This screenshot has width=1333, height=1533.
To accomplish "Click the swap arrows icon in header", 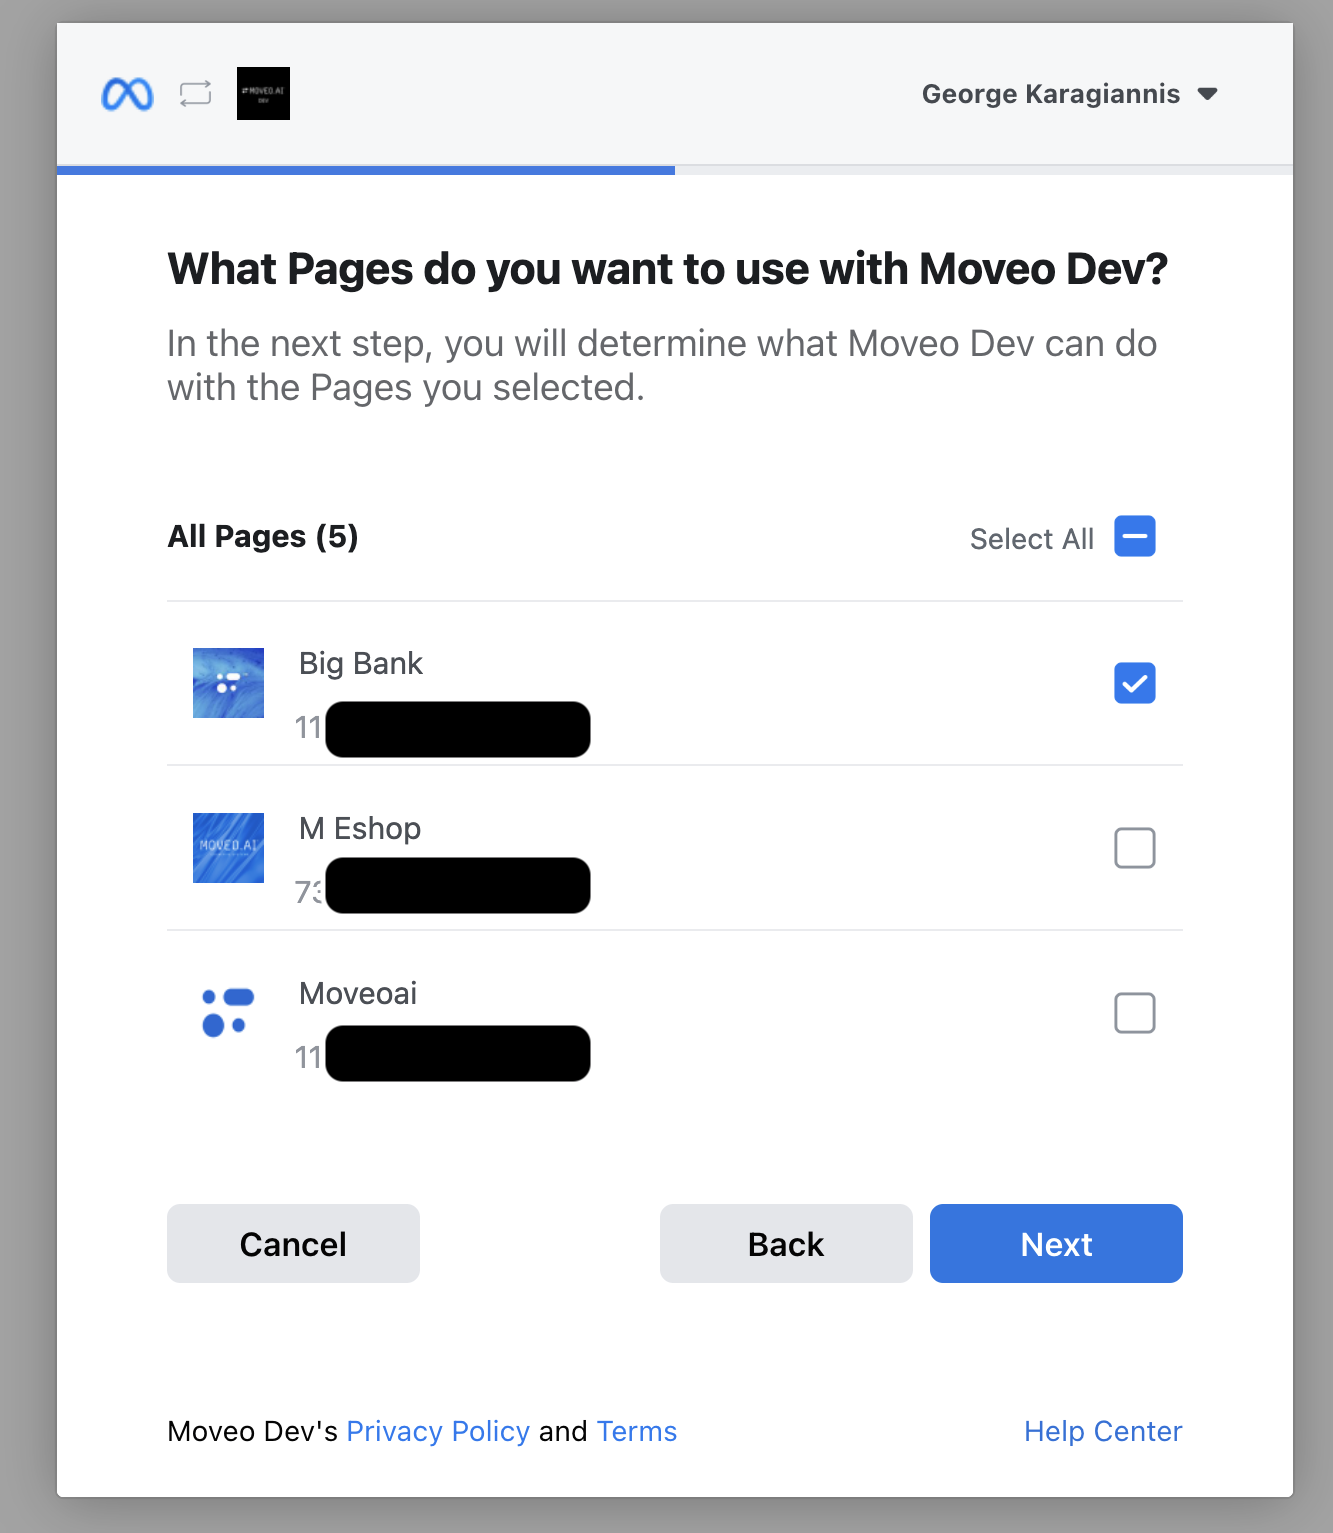I will 195,94.
